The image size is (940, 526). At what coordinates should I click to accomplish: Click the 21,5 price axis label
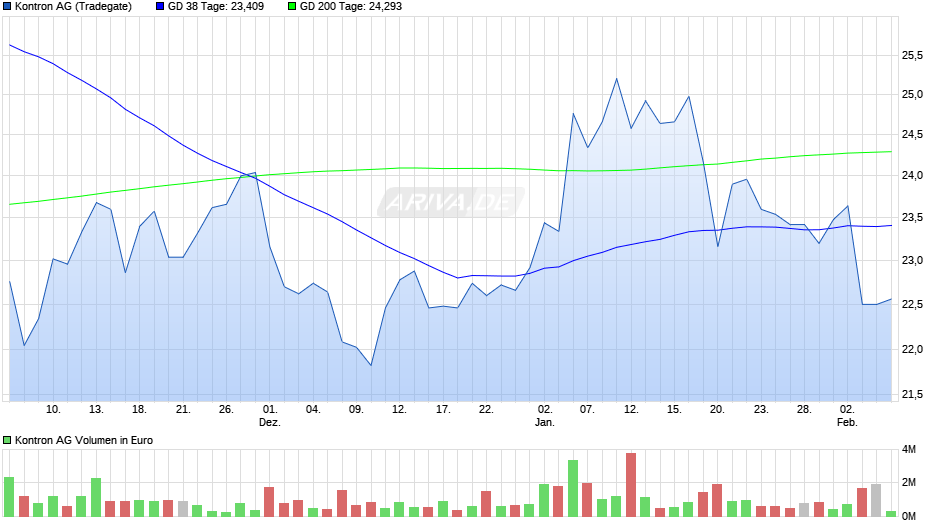tap(912, 395)
